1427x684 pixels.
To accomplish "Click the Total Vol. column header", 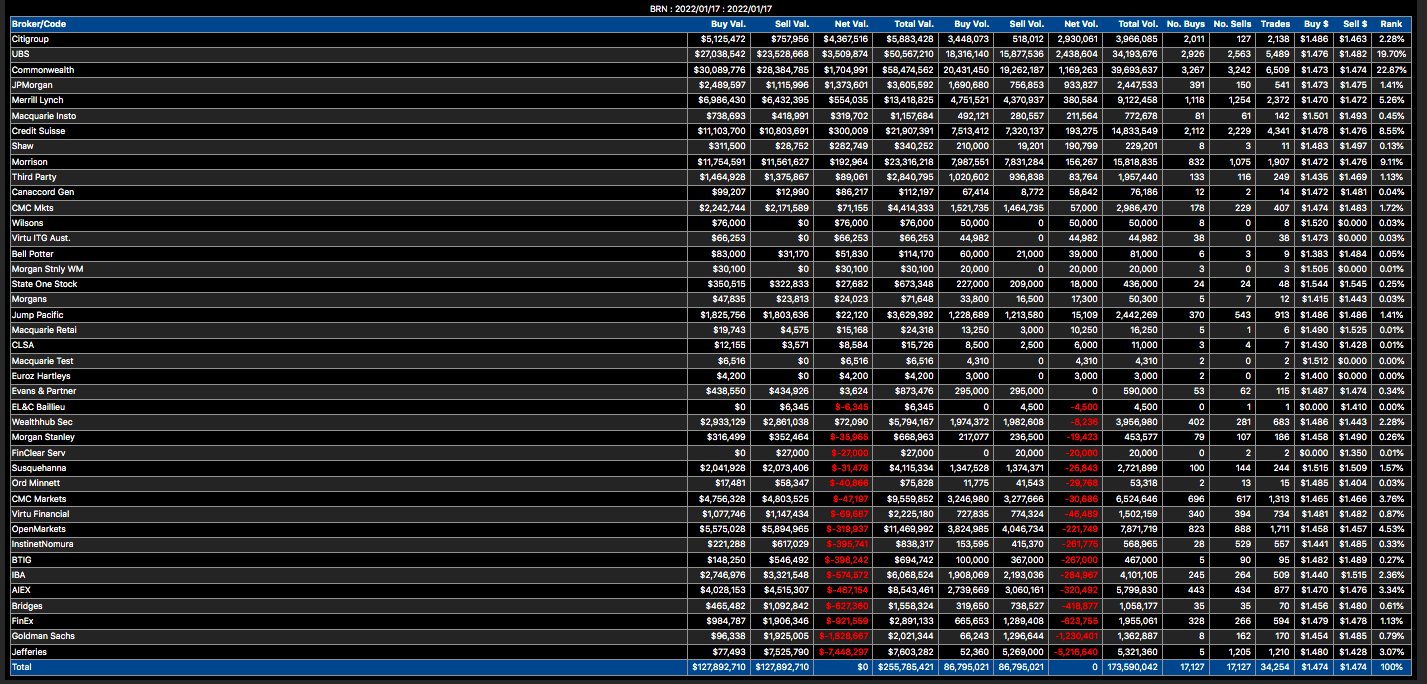I will pos(1138,23).
